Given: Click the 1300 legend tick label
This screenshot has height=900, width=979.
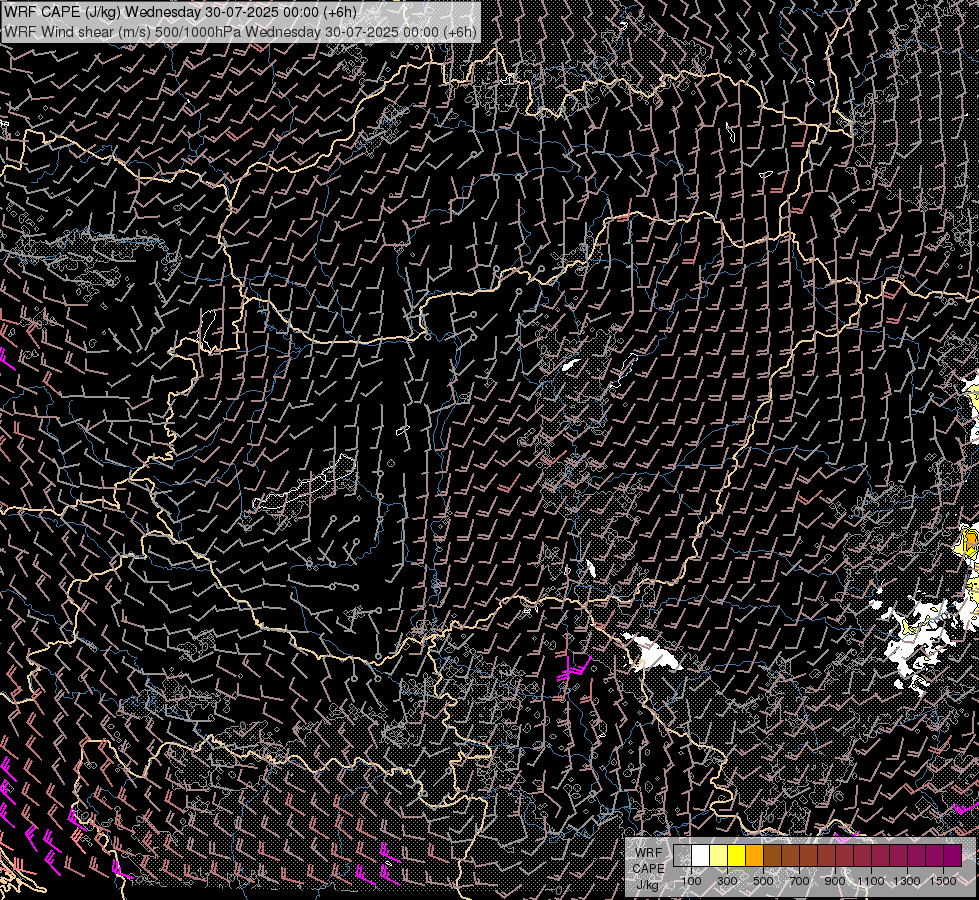Looking at the screenshot, I should point(907,881).
